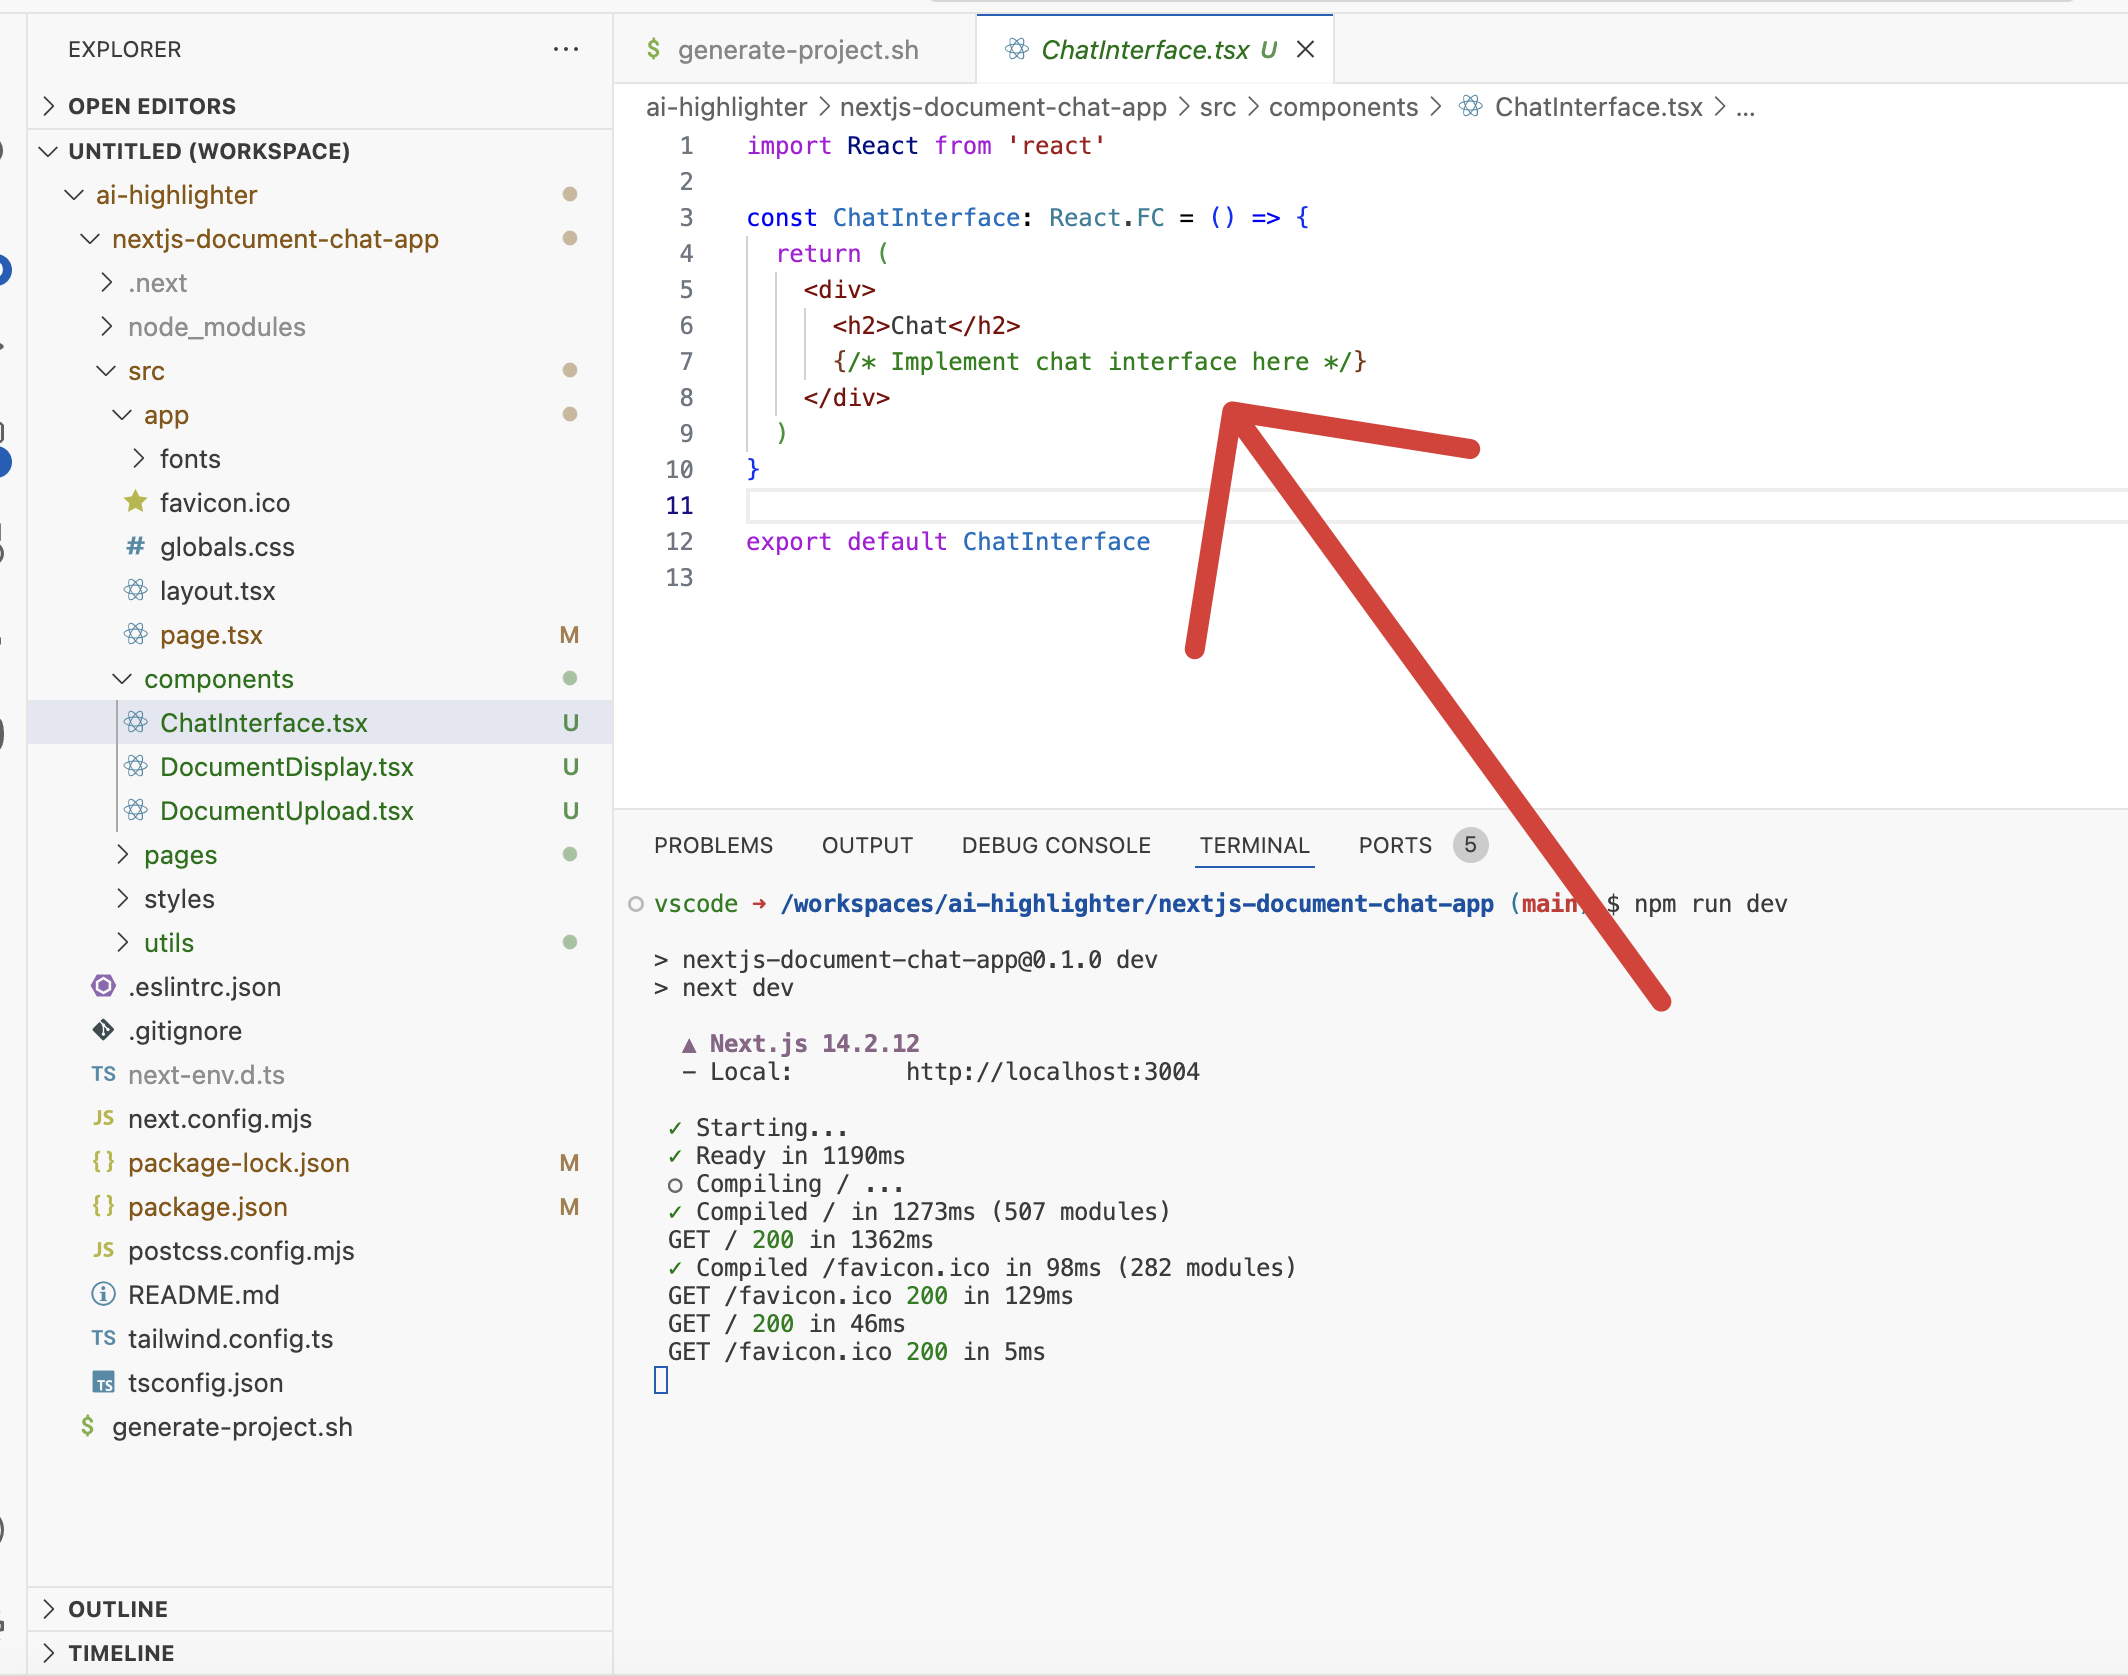The width and height of the screenshot is (2128, 1676).
Task: Click the ESLint icon beside .eslintrc.json
Action: point(103,986)
